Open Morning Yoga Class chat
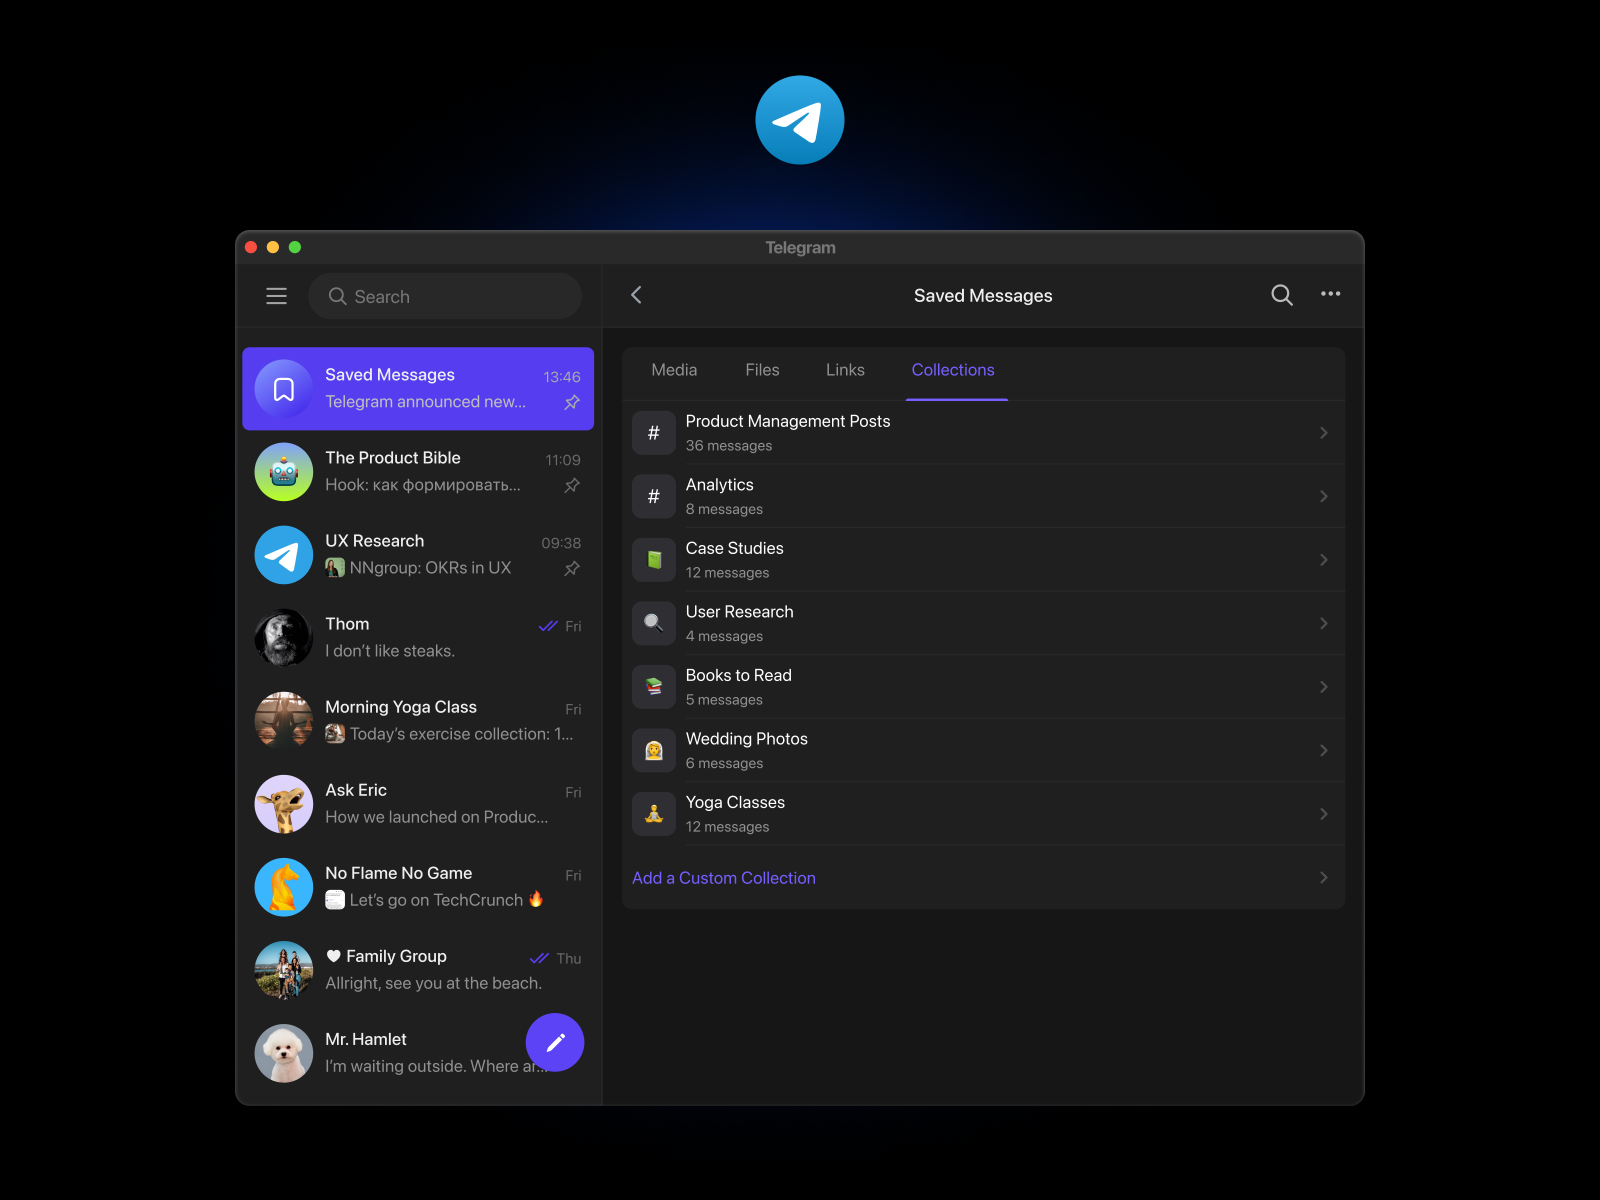 coord(418,721)
